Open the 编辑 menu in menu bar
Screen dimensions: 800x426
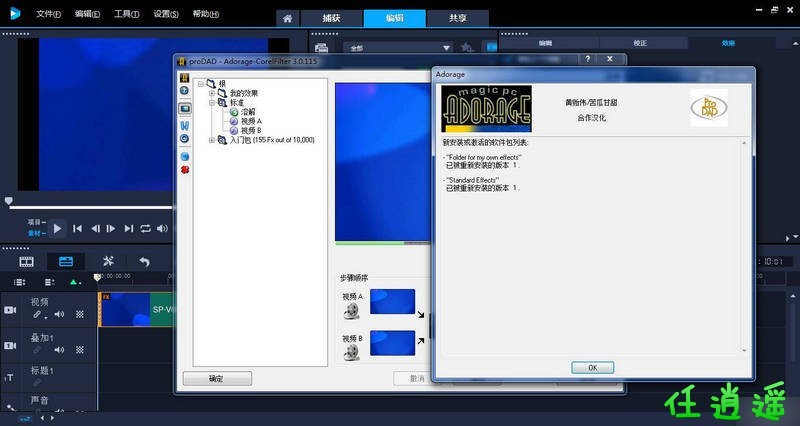click(87, 14)
